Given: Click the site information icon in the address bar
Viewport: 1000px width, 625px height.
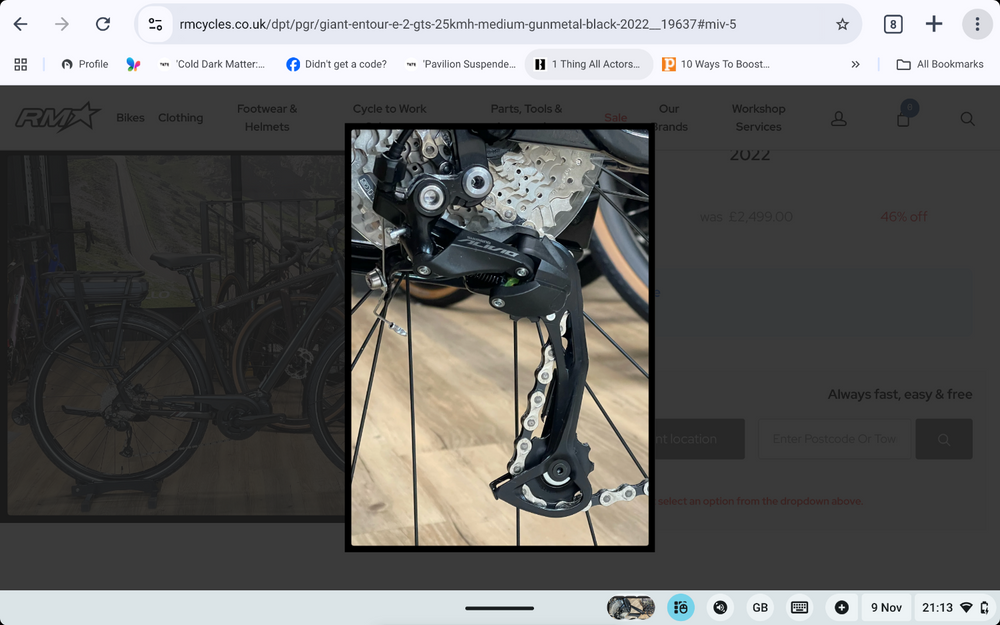Looking at the screenshot, I should point(153,24).
